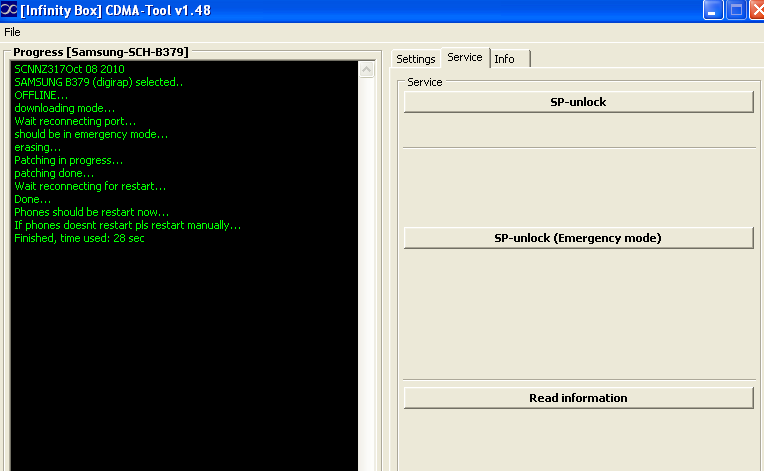Click the 'Done...' log line
This screenshot has height=471, width=764.
pos(32,199)
